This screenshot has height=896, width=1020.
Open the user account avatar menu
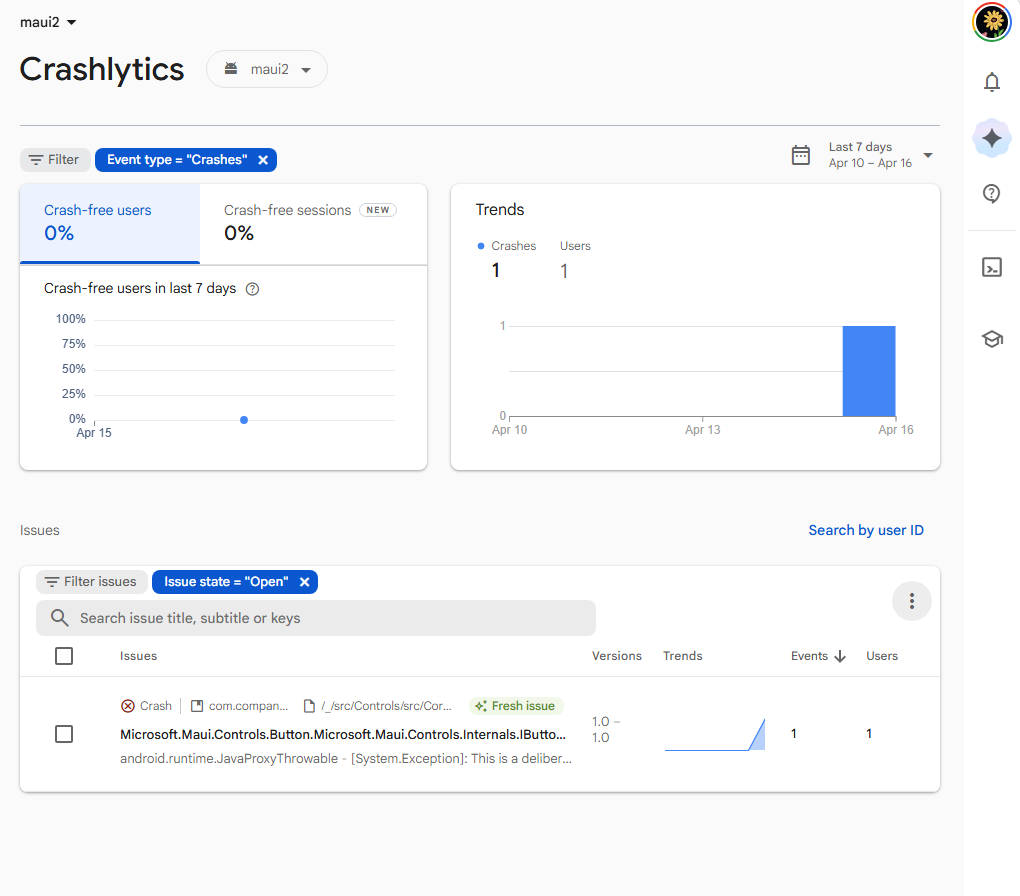pos(991,22)
